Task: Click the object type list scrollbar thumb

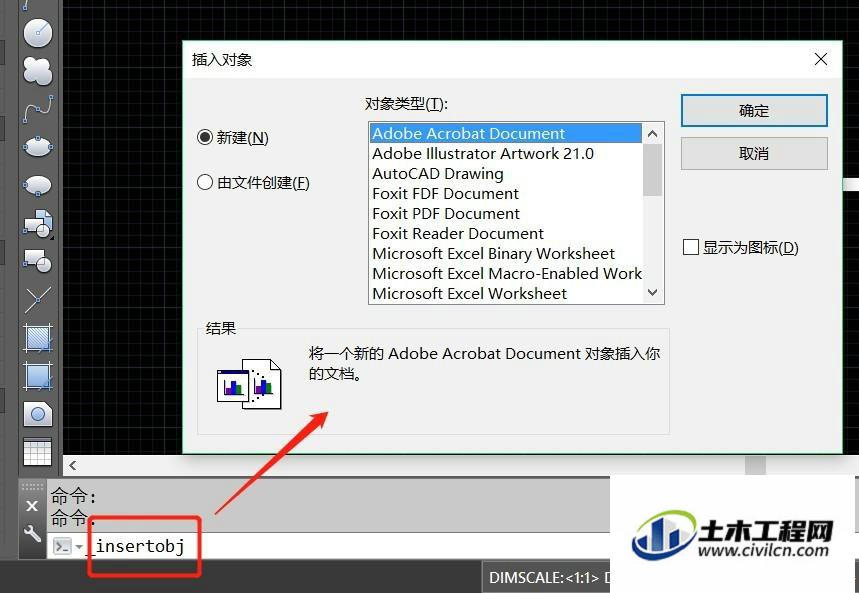Action: [652, 170]
